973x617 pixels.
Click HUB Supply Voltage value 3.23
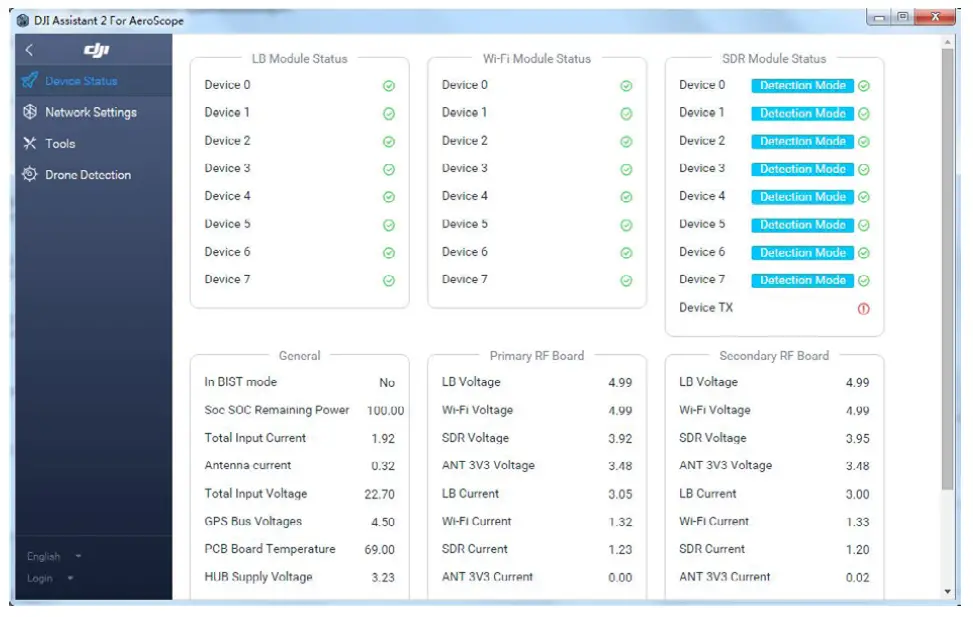pyautogui.click(x=383, y=577)
